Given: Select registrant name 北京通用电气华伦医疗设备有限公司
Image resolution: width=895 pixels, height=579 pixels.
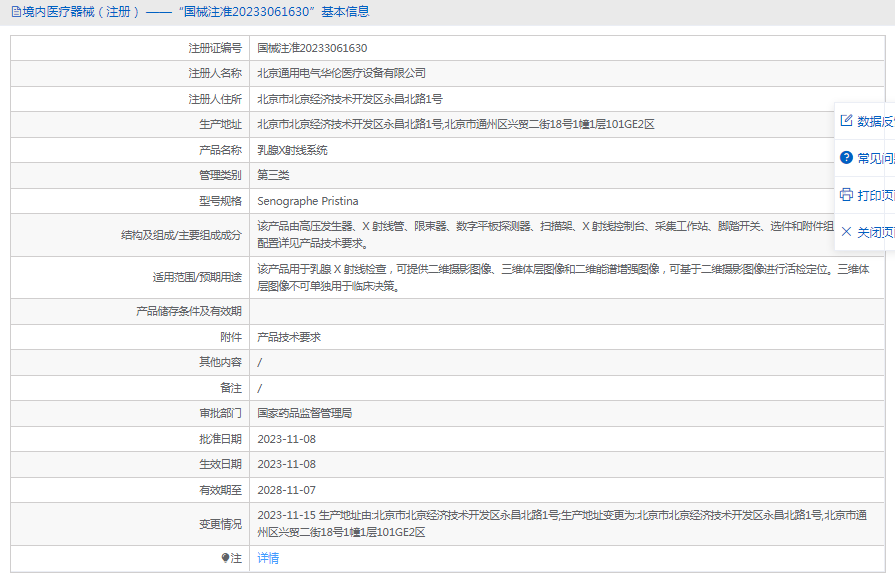Looking at the screenshot, I should click(341, 73).
